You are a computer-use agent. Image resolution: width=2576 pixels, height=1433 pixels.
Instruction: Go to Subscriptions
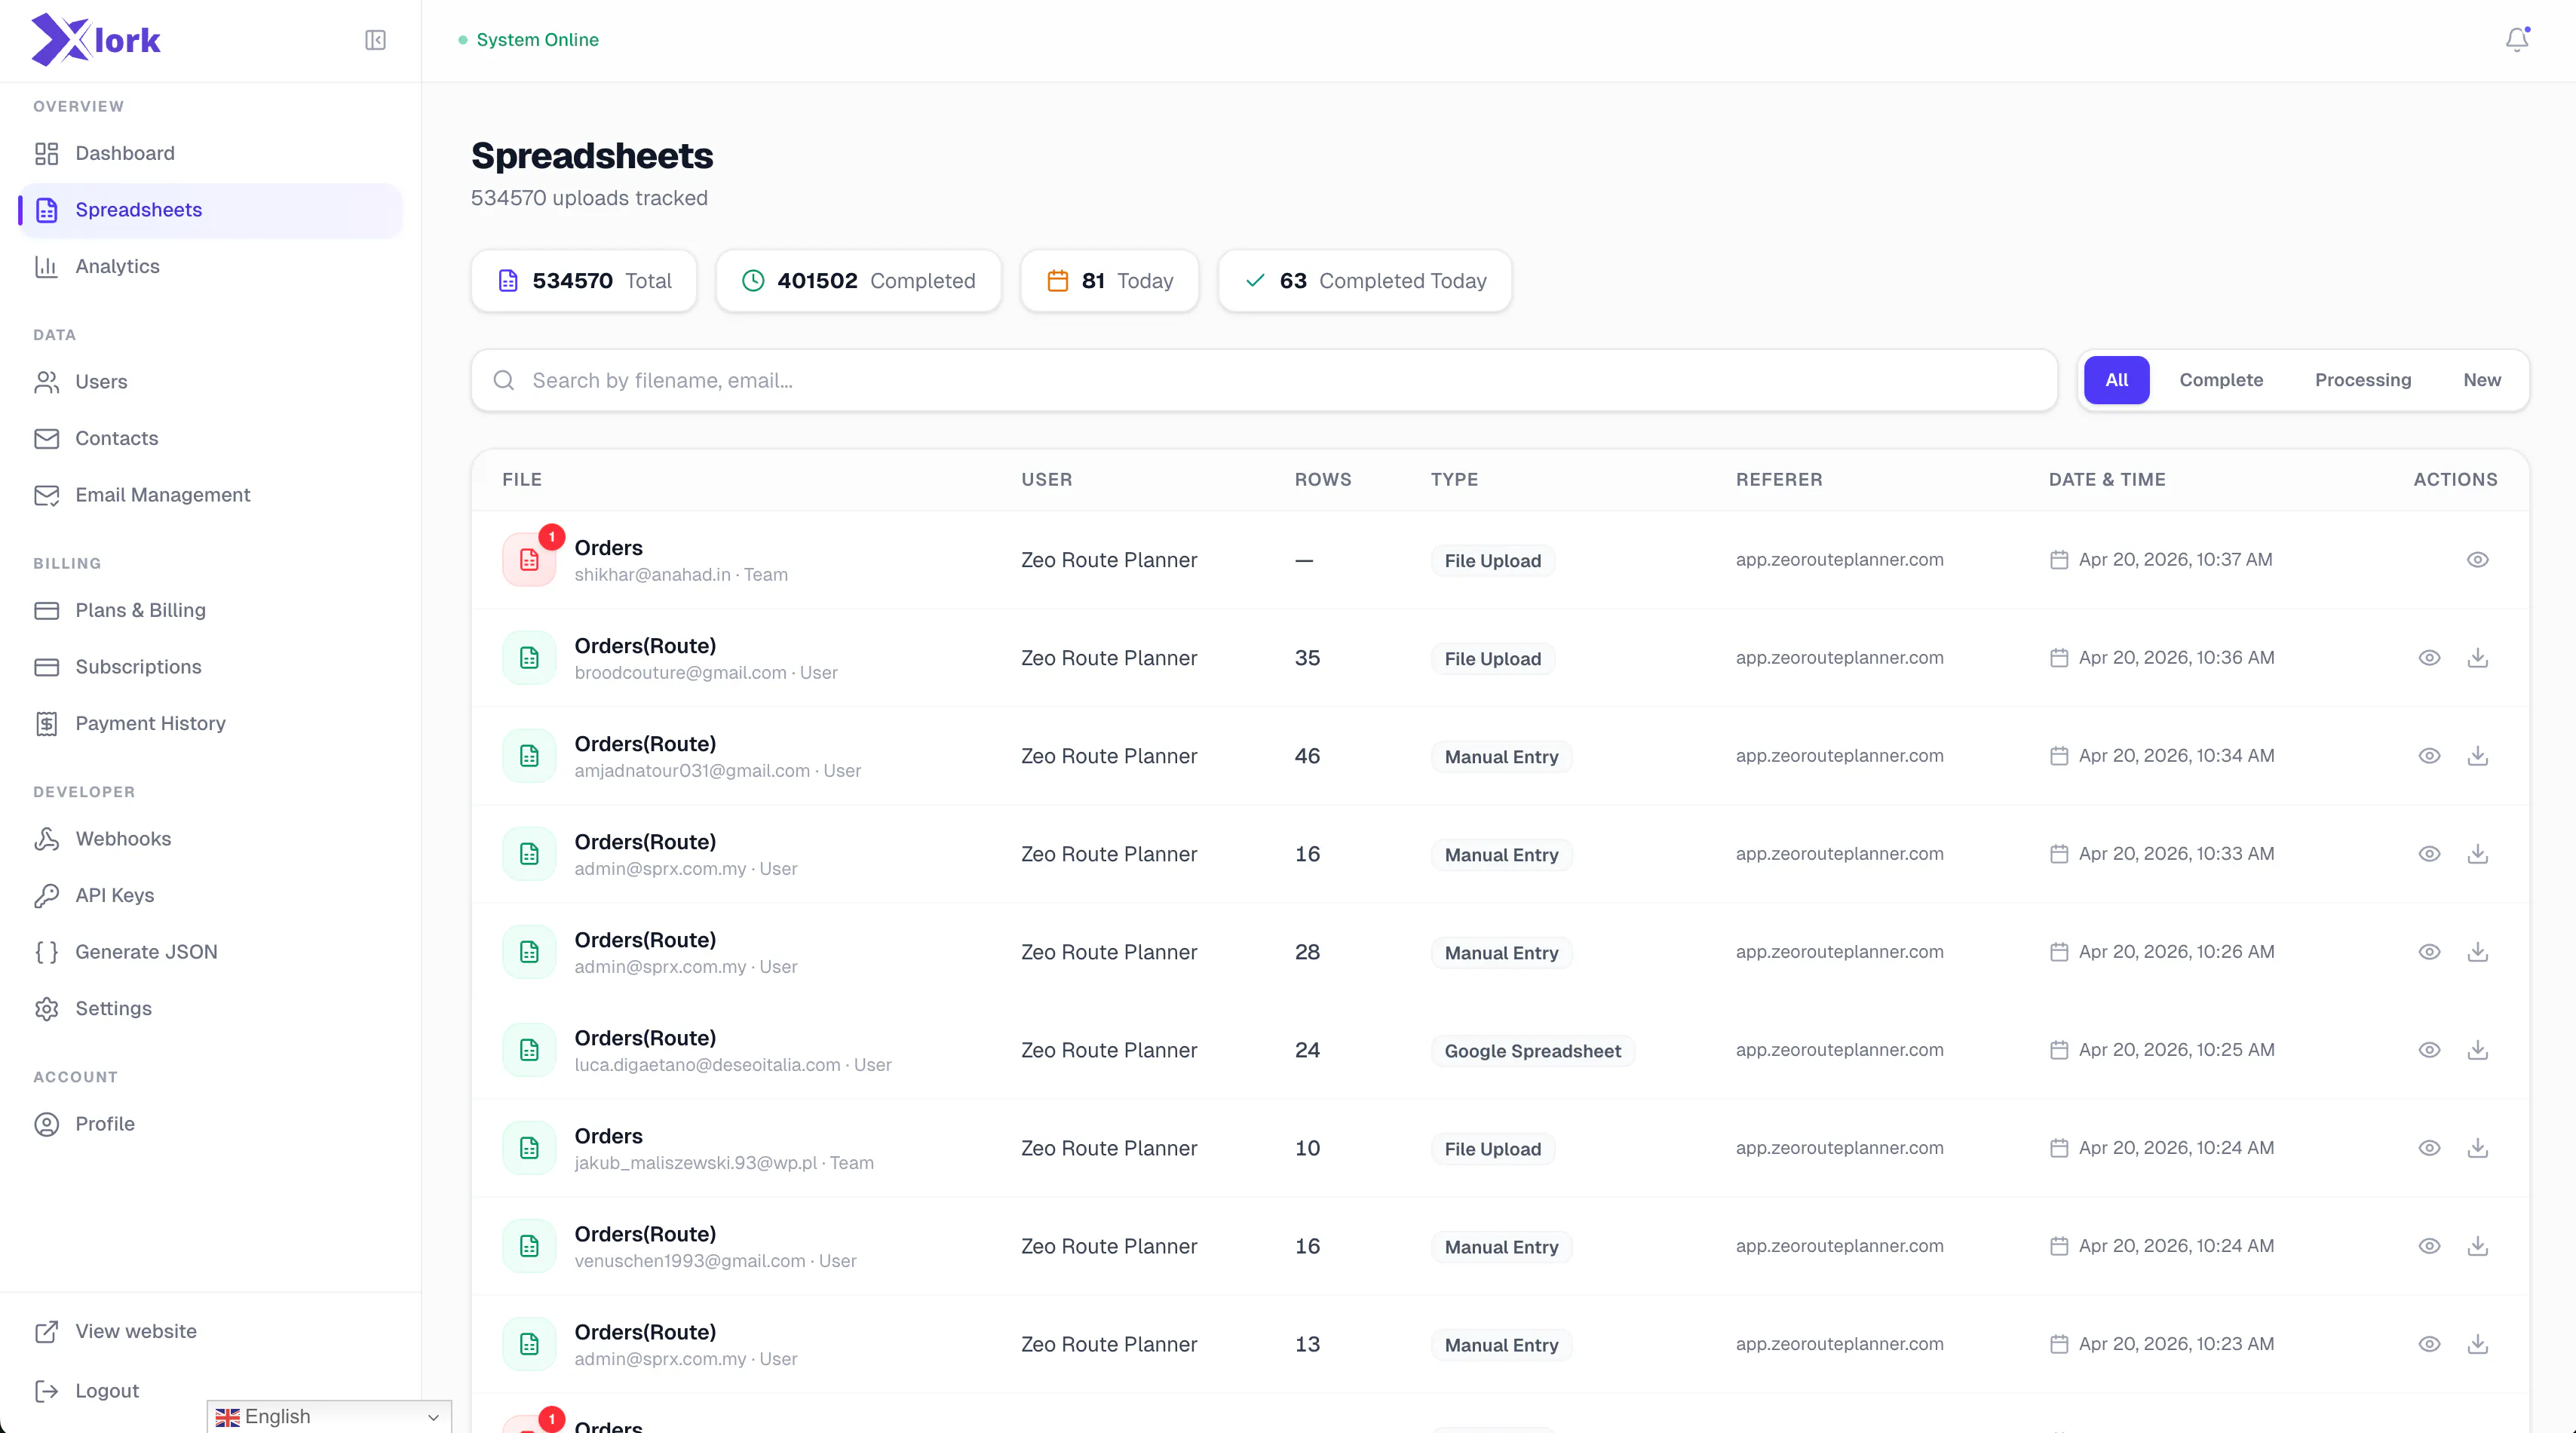[210, 667]
